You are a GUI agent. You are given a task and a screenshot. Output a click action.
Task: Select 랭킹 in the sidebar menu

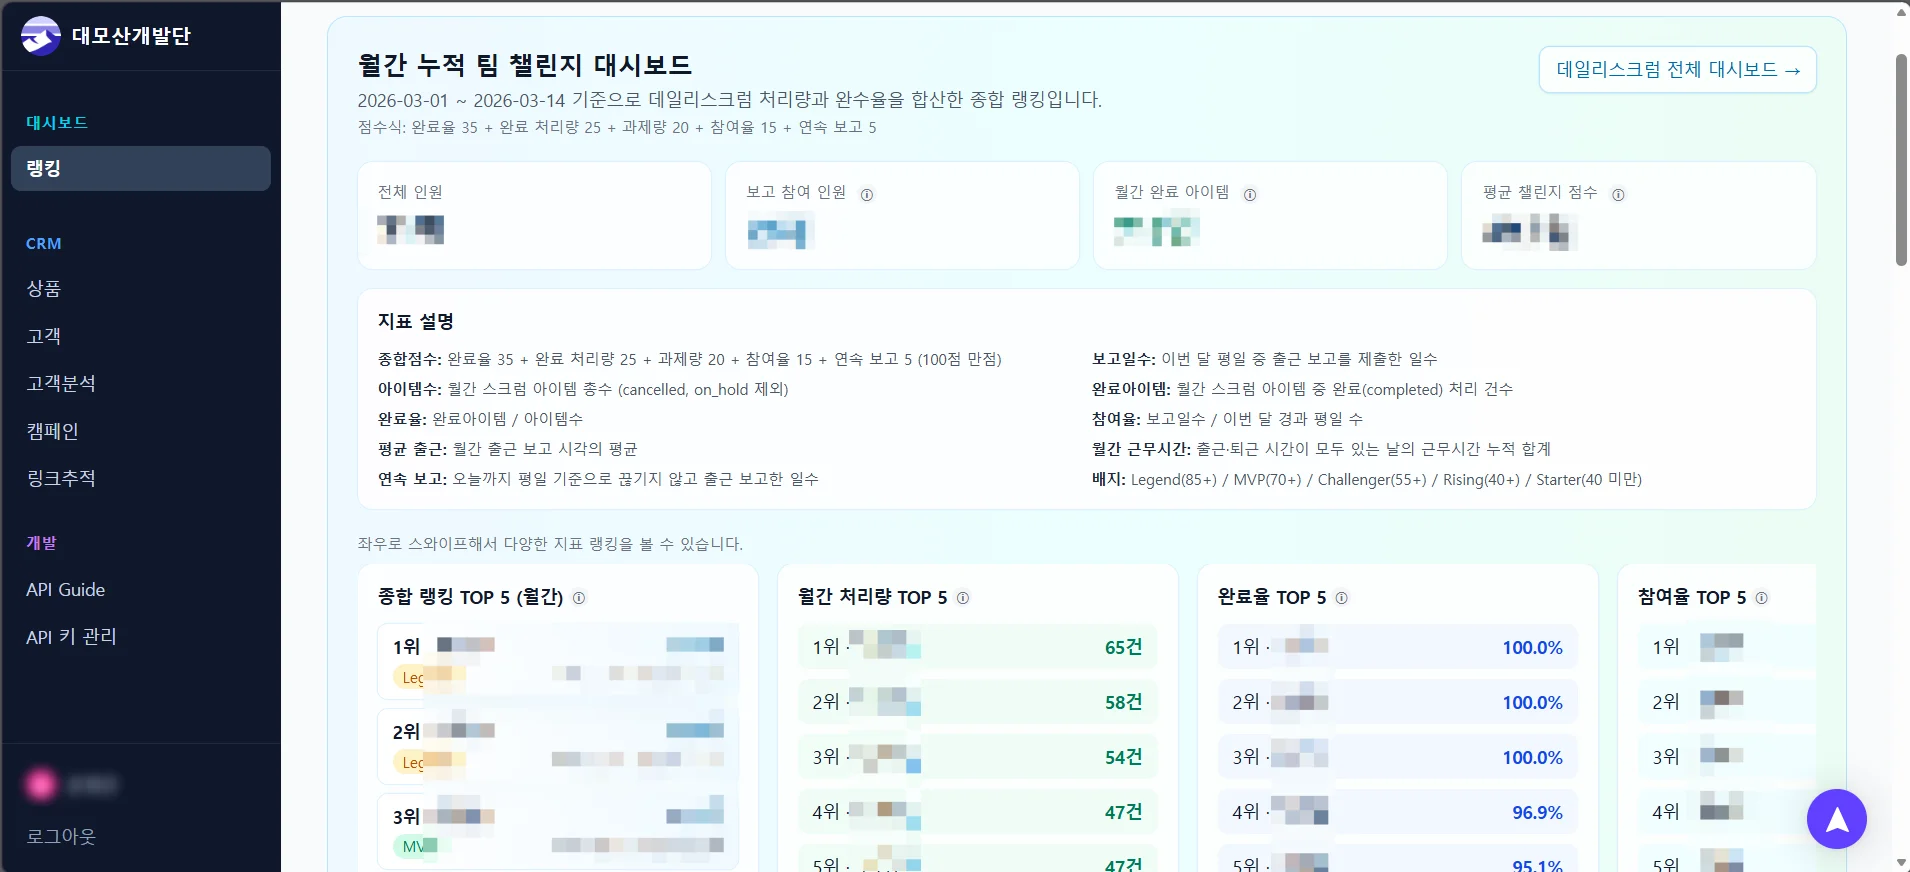pyautogui.click(x=140, y=168)
